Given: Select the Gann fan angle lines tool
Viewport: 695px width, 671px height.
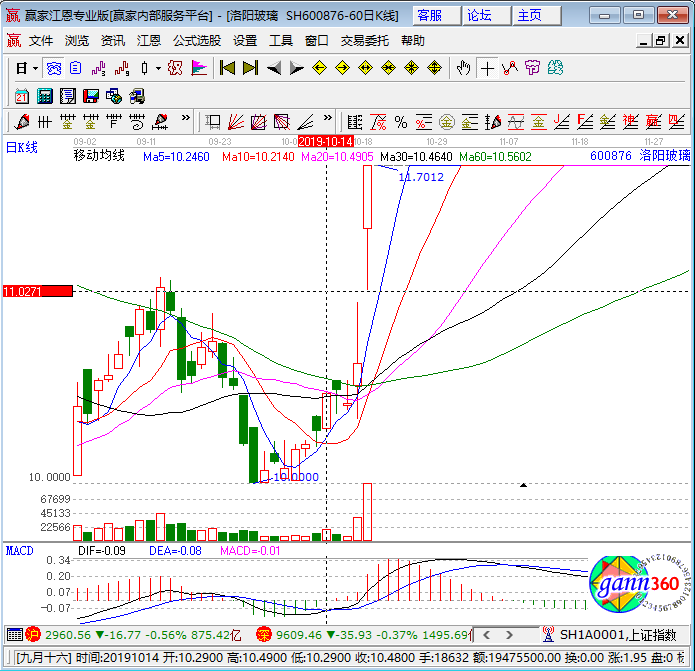Looking at the screenshot, I should click(236, 122).
